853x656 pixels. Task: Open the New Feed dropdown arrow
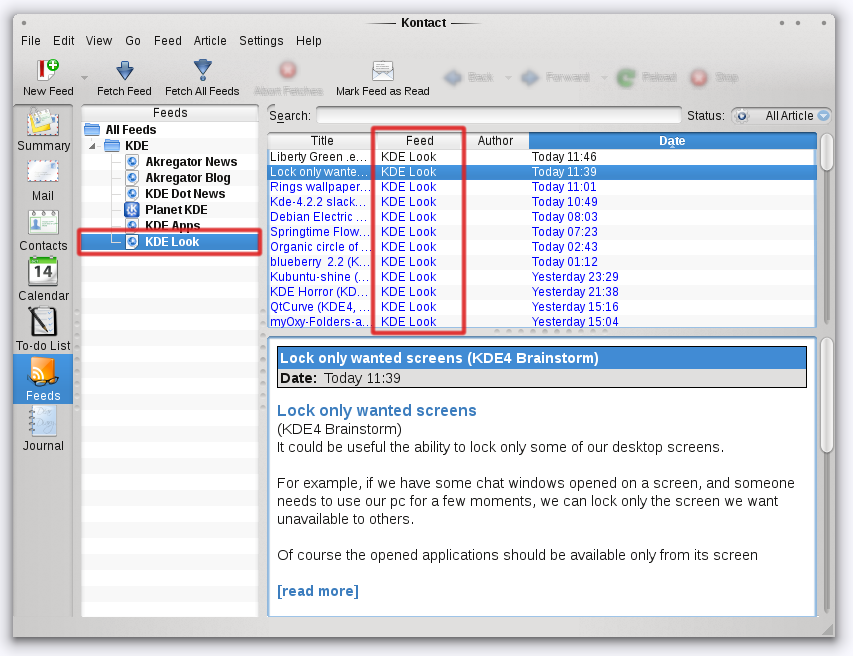pyautogui.click(x=84, y=78)
